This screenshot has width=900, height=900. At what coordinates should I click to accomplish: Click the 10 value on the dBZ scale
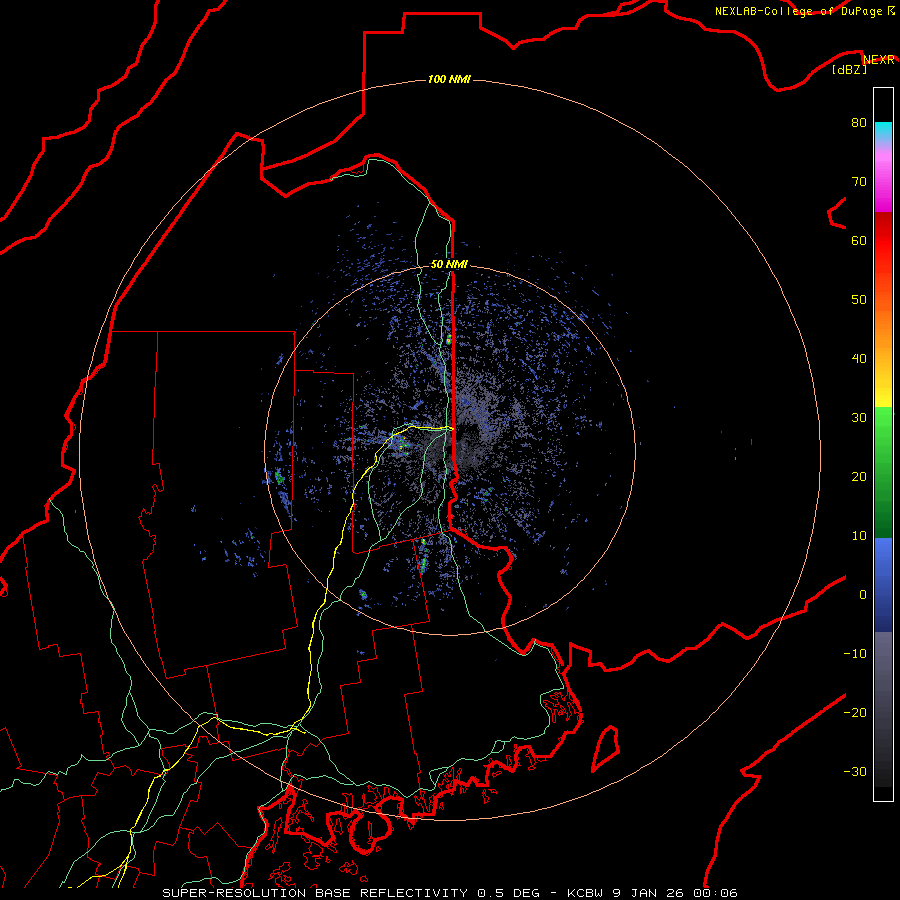859,536
